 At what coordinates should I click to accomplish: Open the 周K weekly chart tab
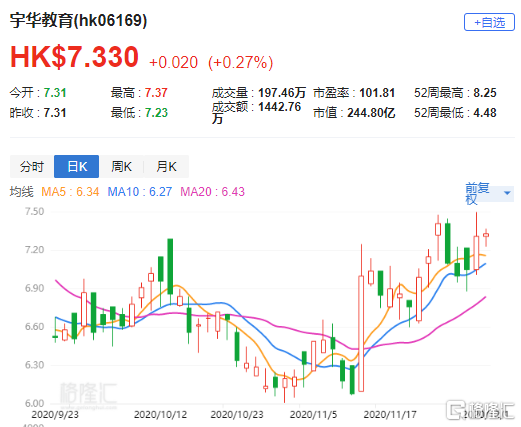coord(121,166)
